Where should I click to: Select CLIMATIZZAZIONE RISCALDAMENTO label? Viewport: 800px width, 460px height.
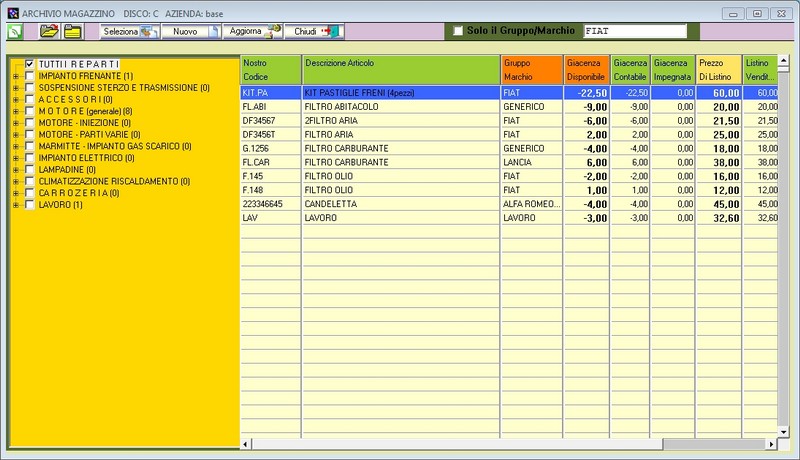tap(114, 182)
